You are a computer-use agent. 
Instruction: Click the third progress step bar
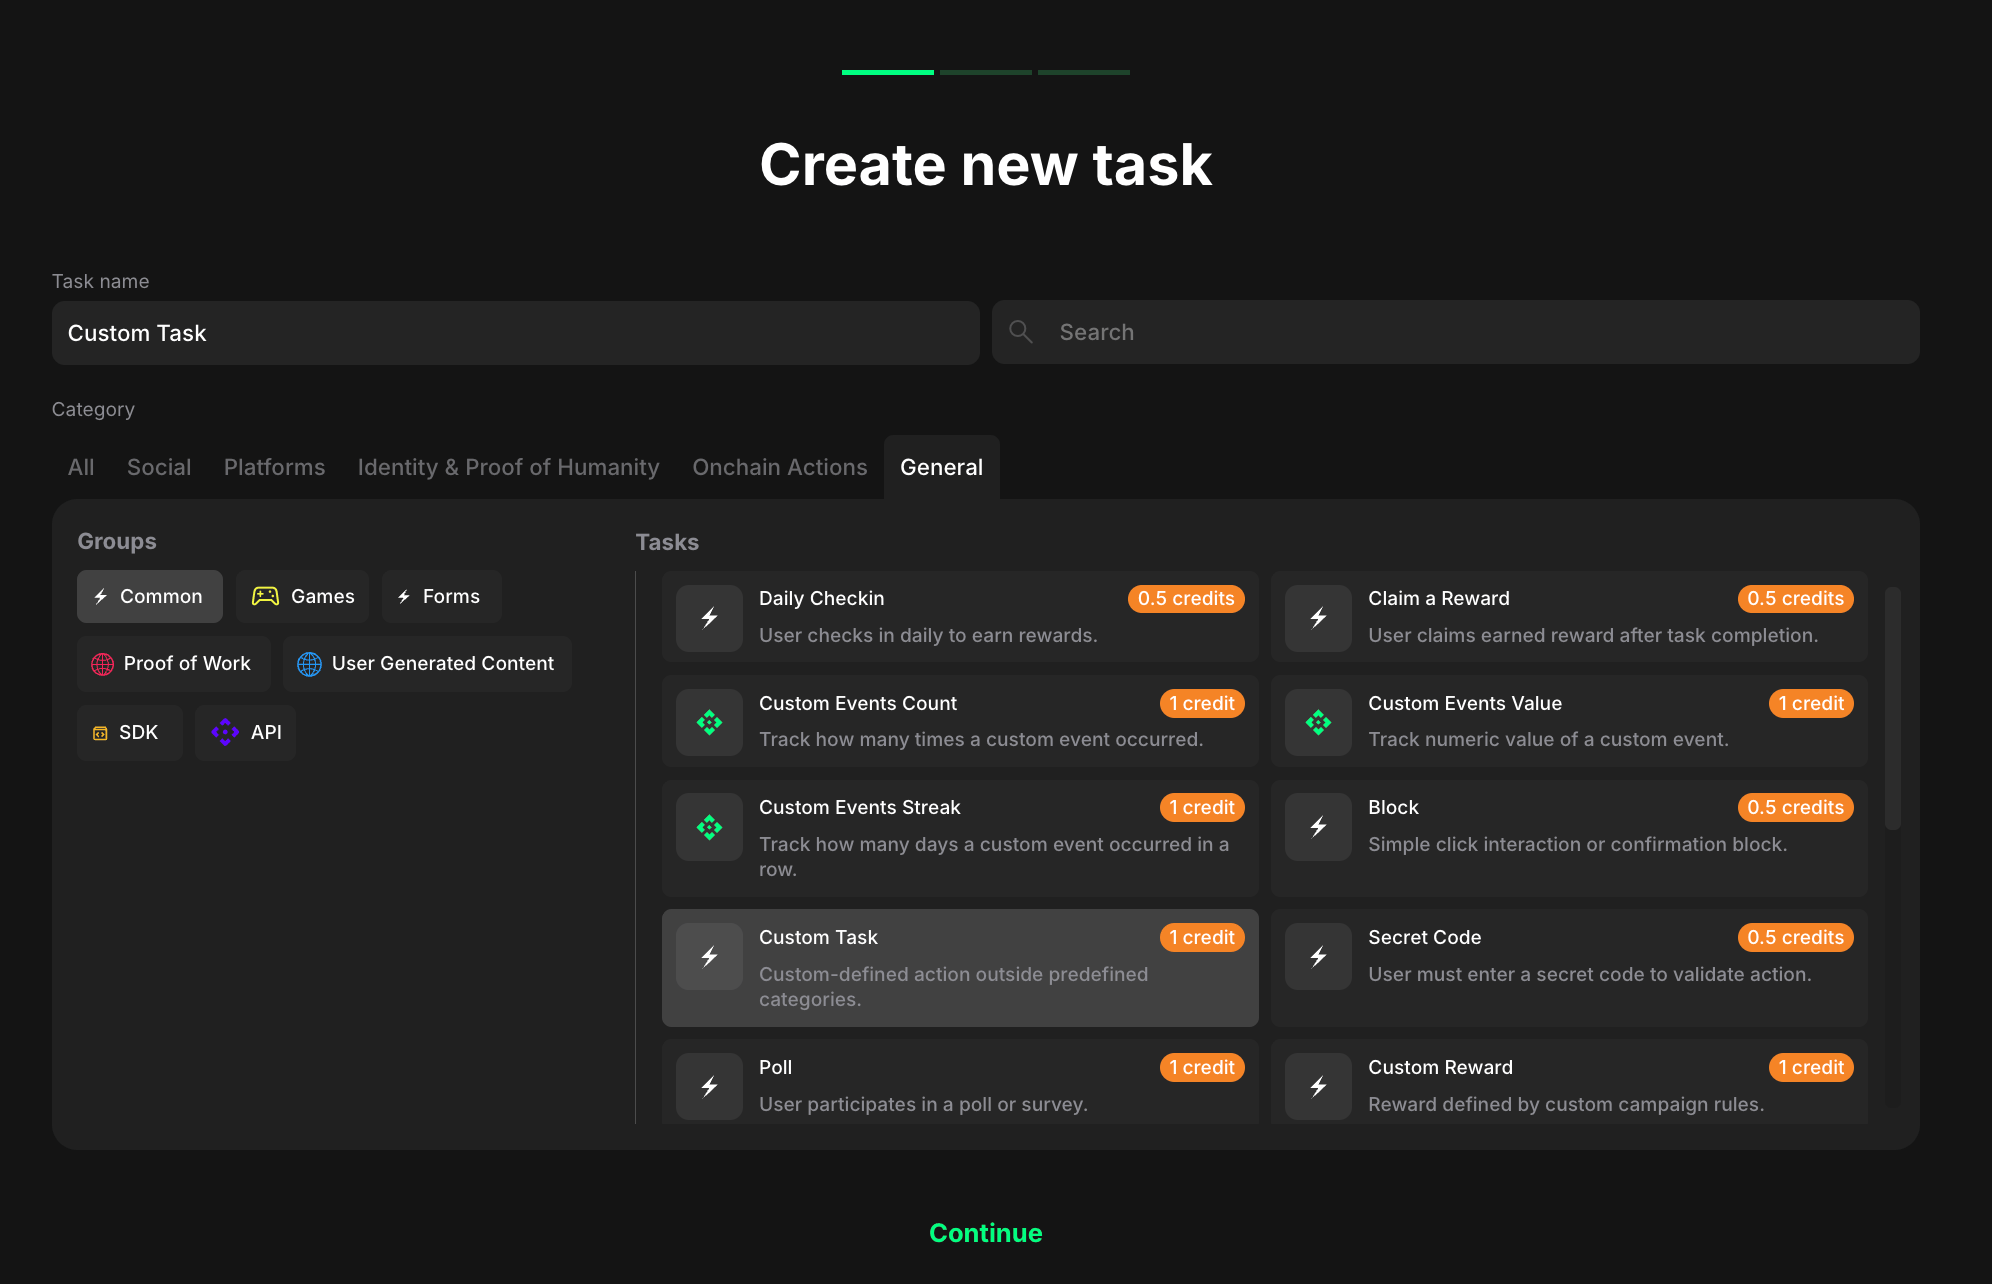[1083, 72]
